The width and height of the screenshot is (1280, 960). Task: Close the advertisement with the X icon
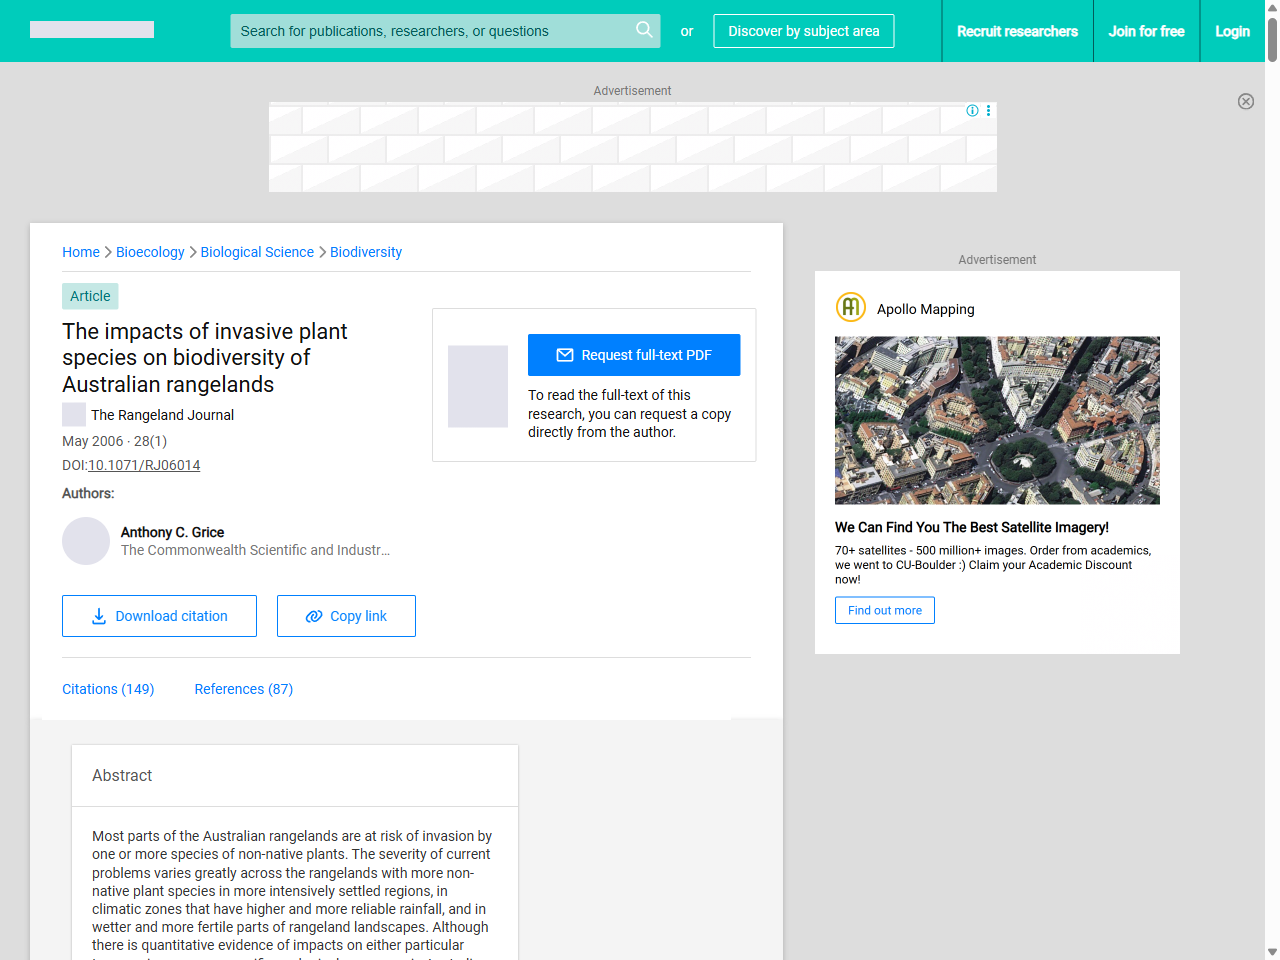tap(1245, 101)
